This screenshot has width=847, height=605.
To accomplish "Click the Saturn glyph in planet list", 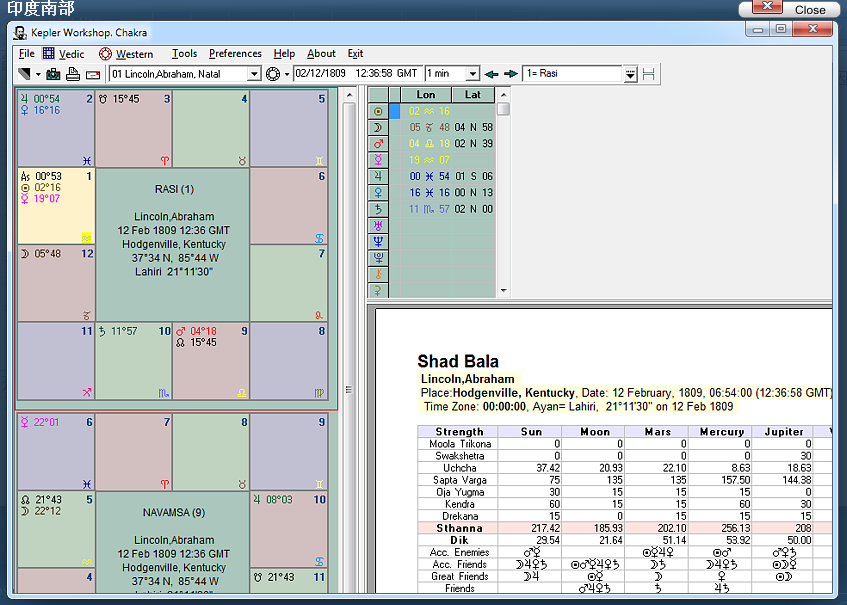I will tap(378, 209).
